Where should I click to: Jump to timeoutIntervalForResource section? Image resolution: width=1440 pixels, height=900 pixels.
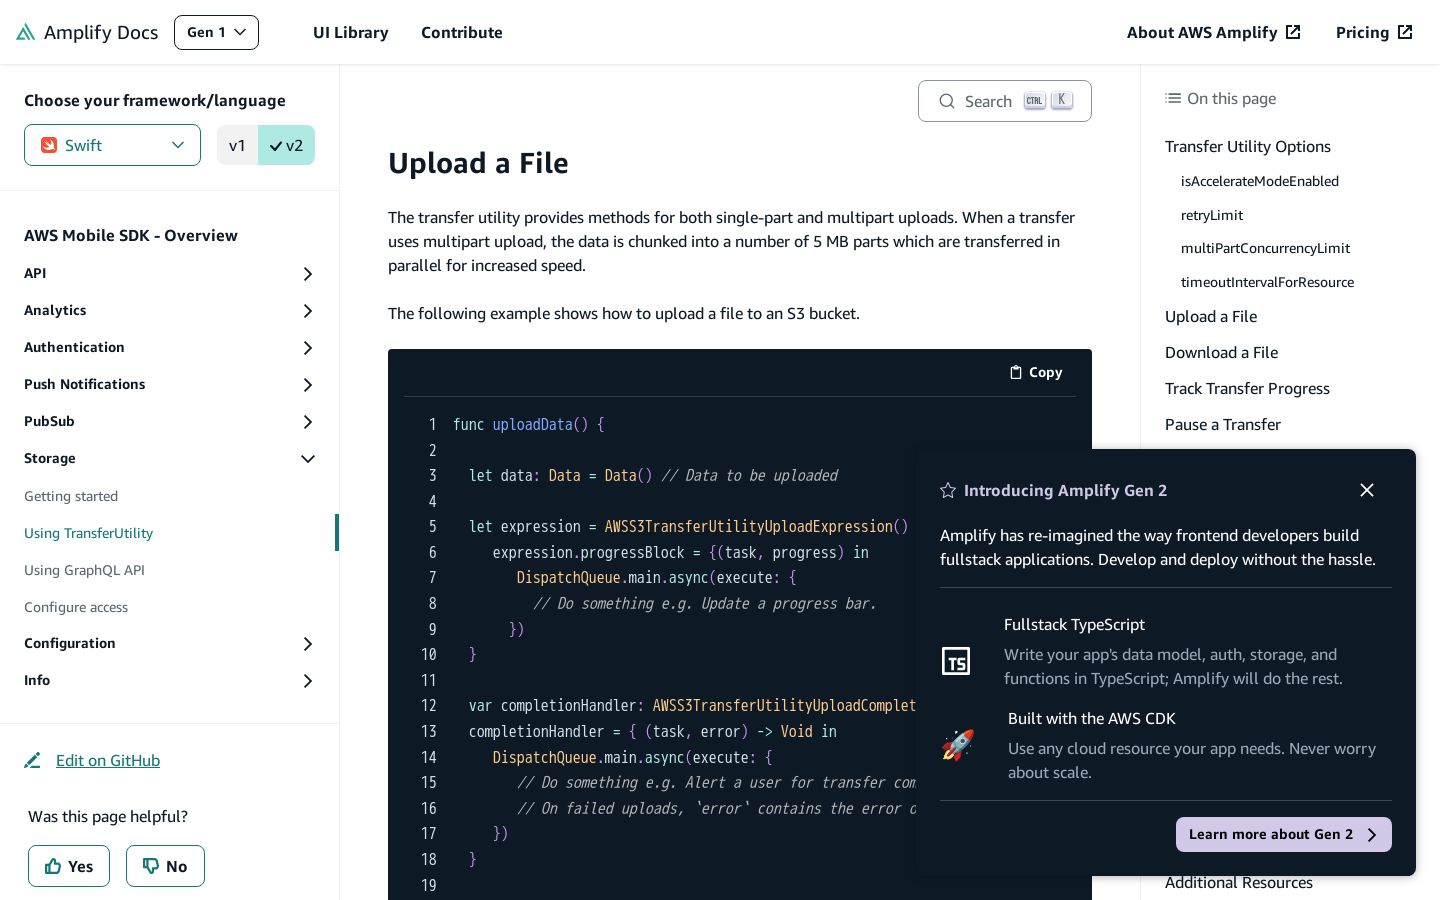tap(1267, 282)
